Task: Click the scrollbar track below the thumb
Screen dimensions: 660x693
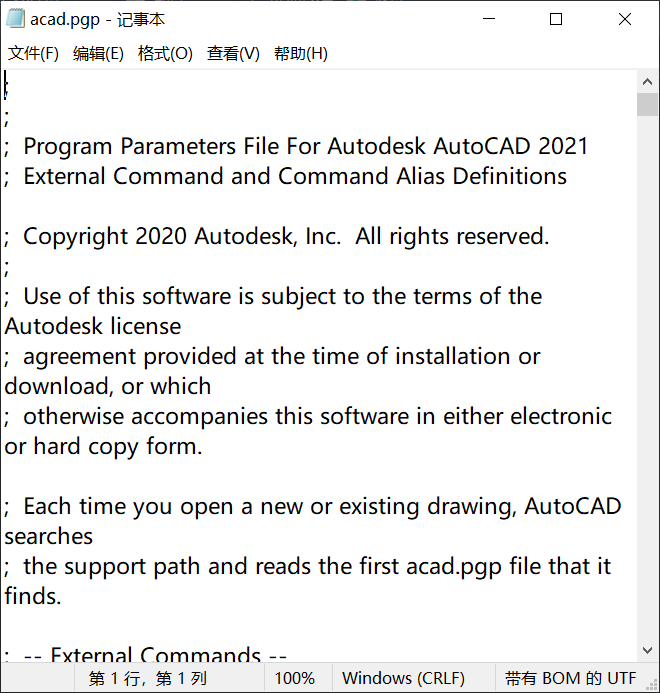Action: (x=648, y=400)
